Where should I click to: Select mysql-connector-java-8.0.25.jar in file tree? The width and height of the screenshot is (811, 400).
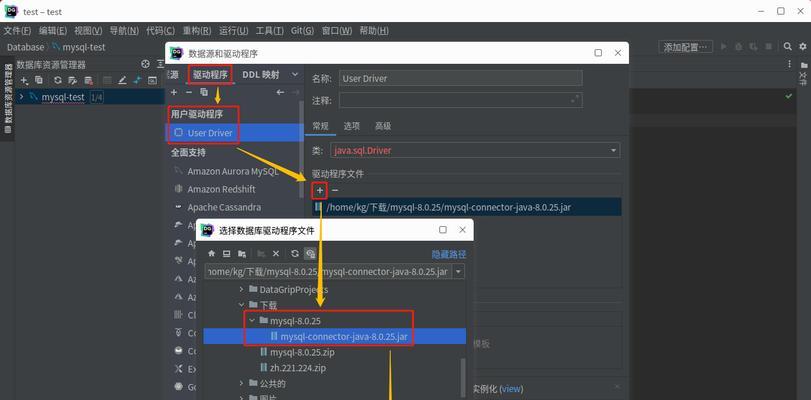[335, 336]
